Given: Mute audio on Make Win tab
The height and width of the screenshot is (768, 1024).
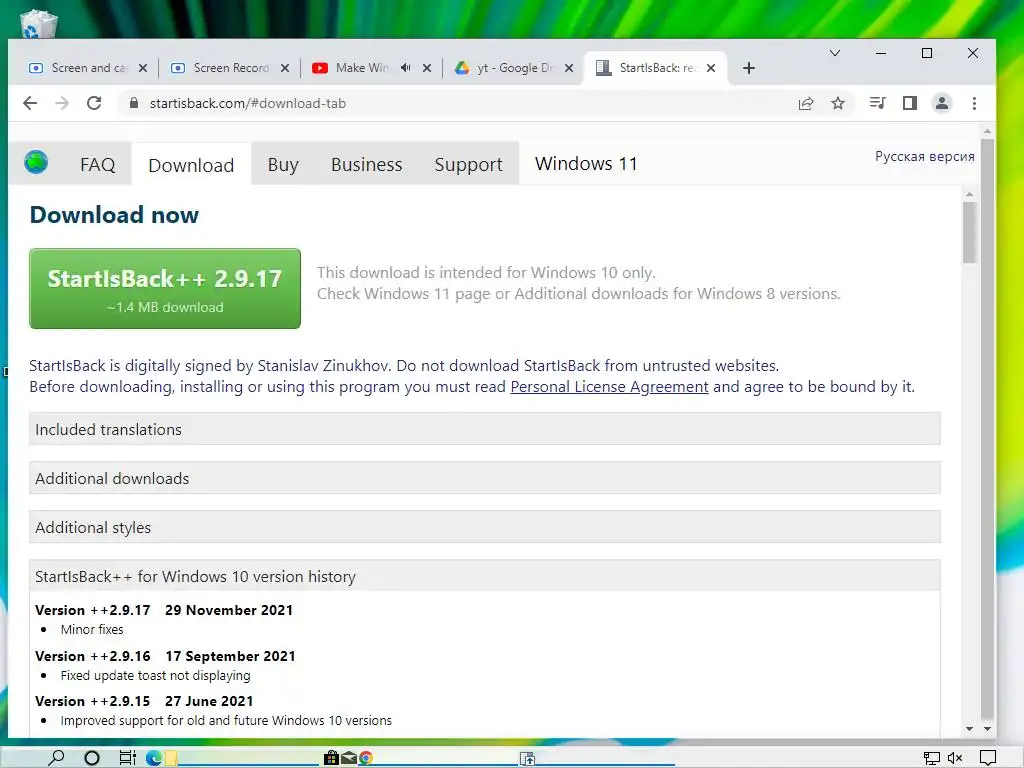Looking at the screenshot, I should [x=406, y=68].
